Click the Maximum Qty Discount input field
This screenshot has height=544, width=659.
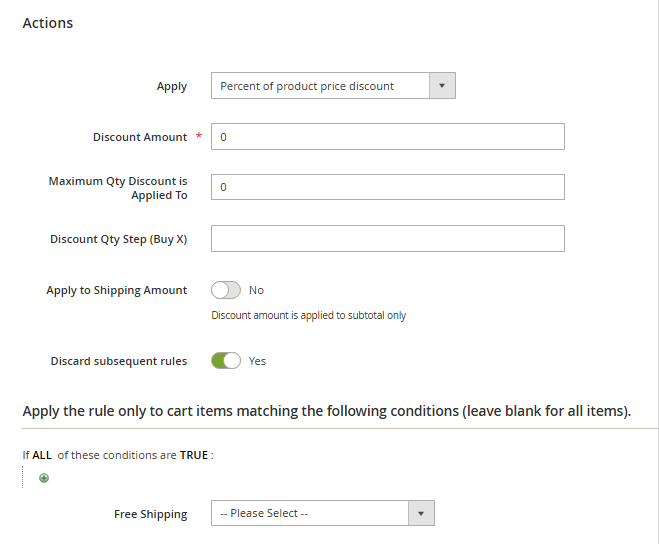[x=387, y=187]
